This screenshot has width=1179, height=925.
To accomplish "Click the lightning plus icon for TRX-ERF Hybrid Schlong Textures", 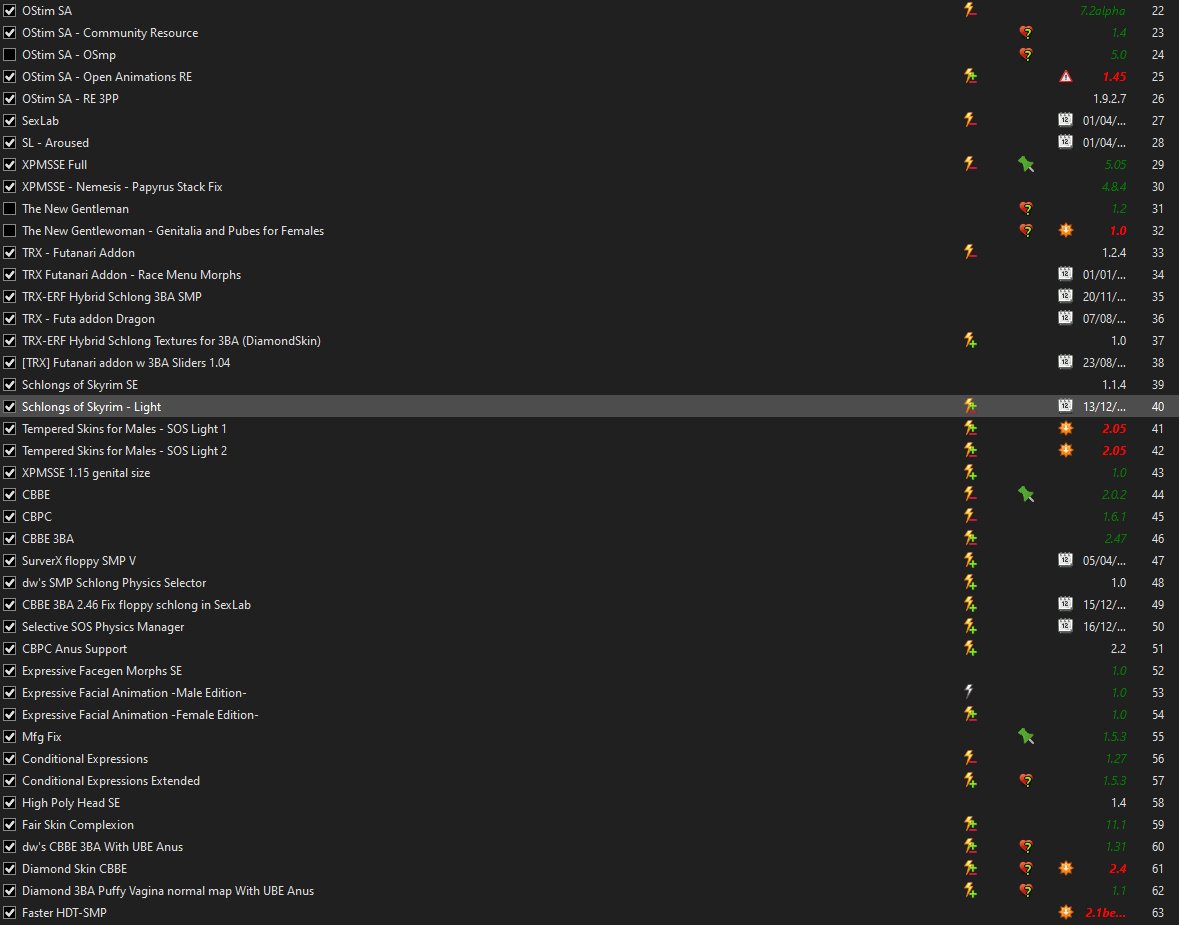I will point(970,340).
